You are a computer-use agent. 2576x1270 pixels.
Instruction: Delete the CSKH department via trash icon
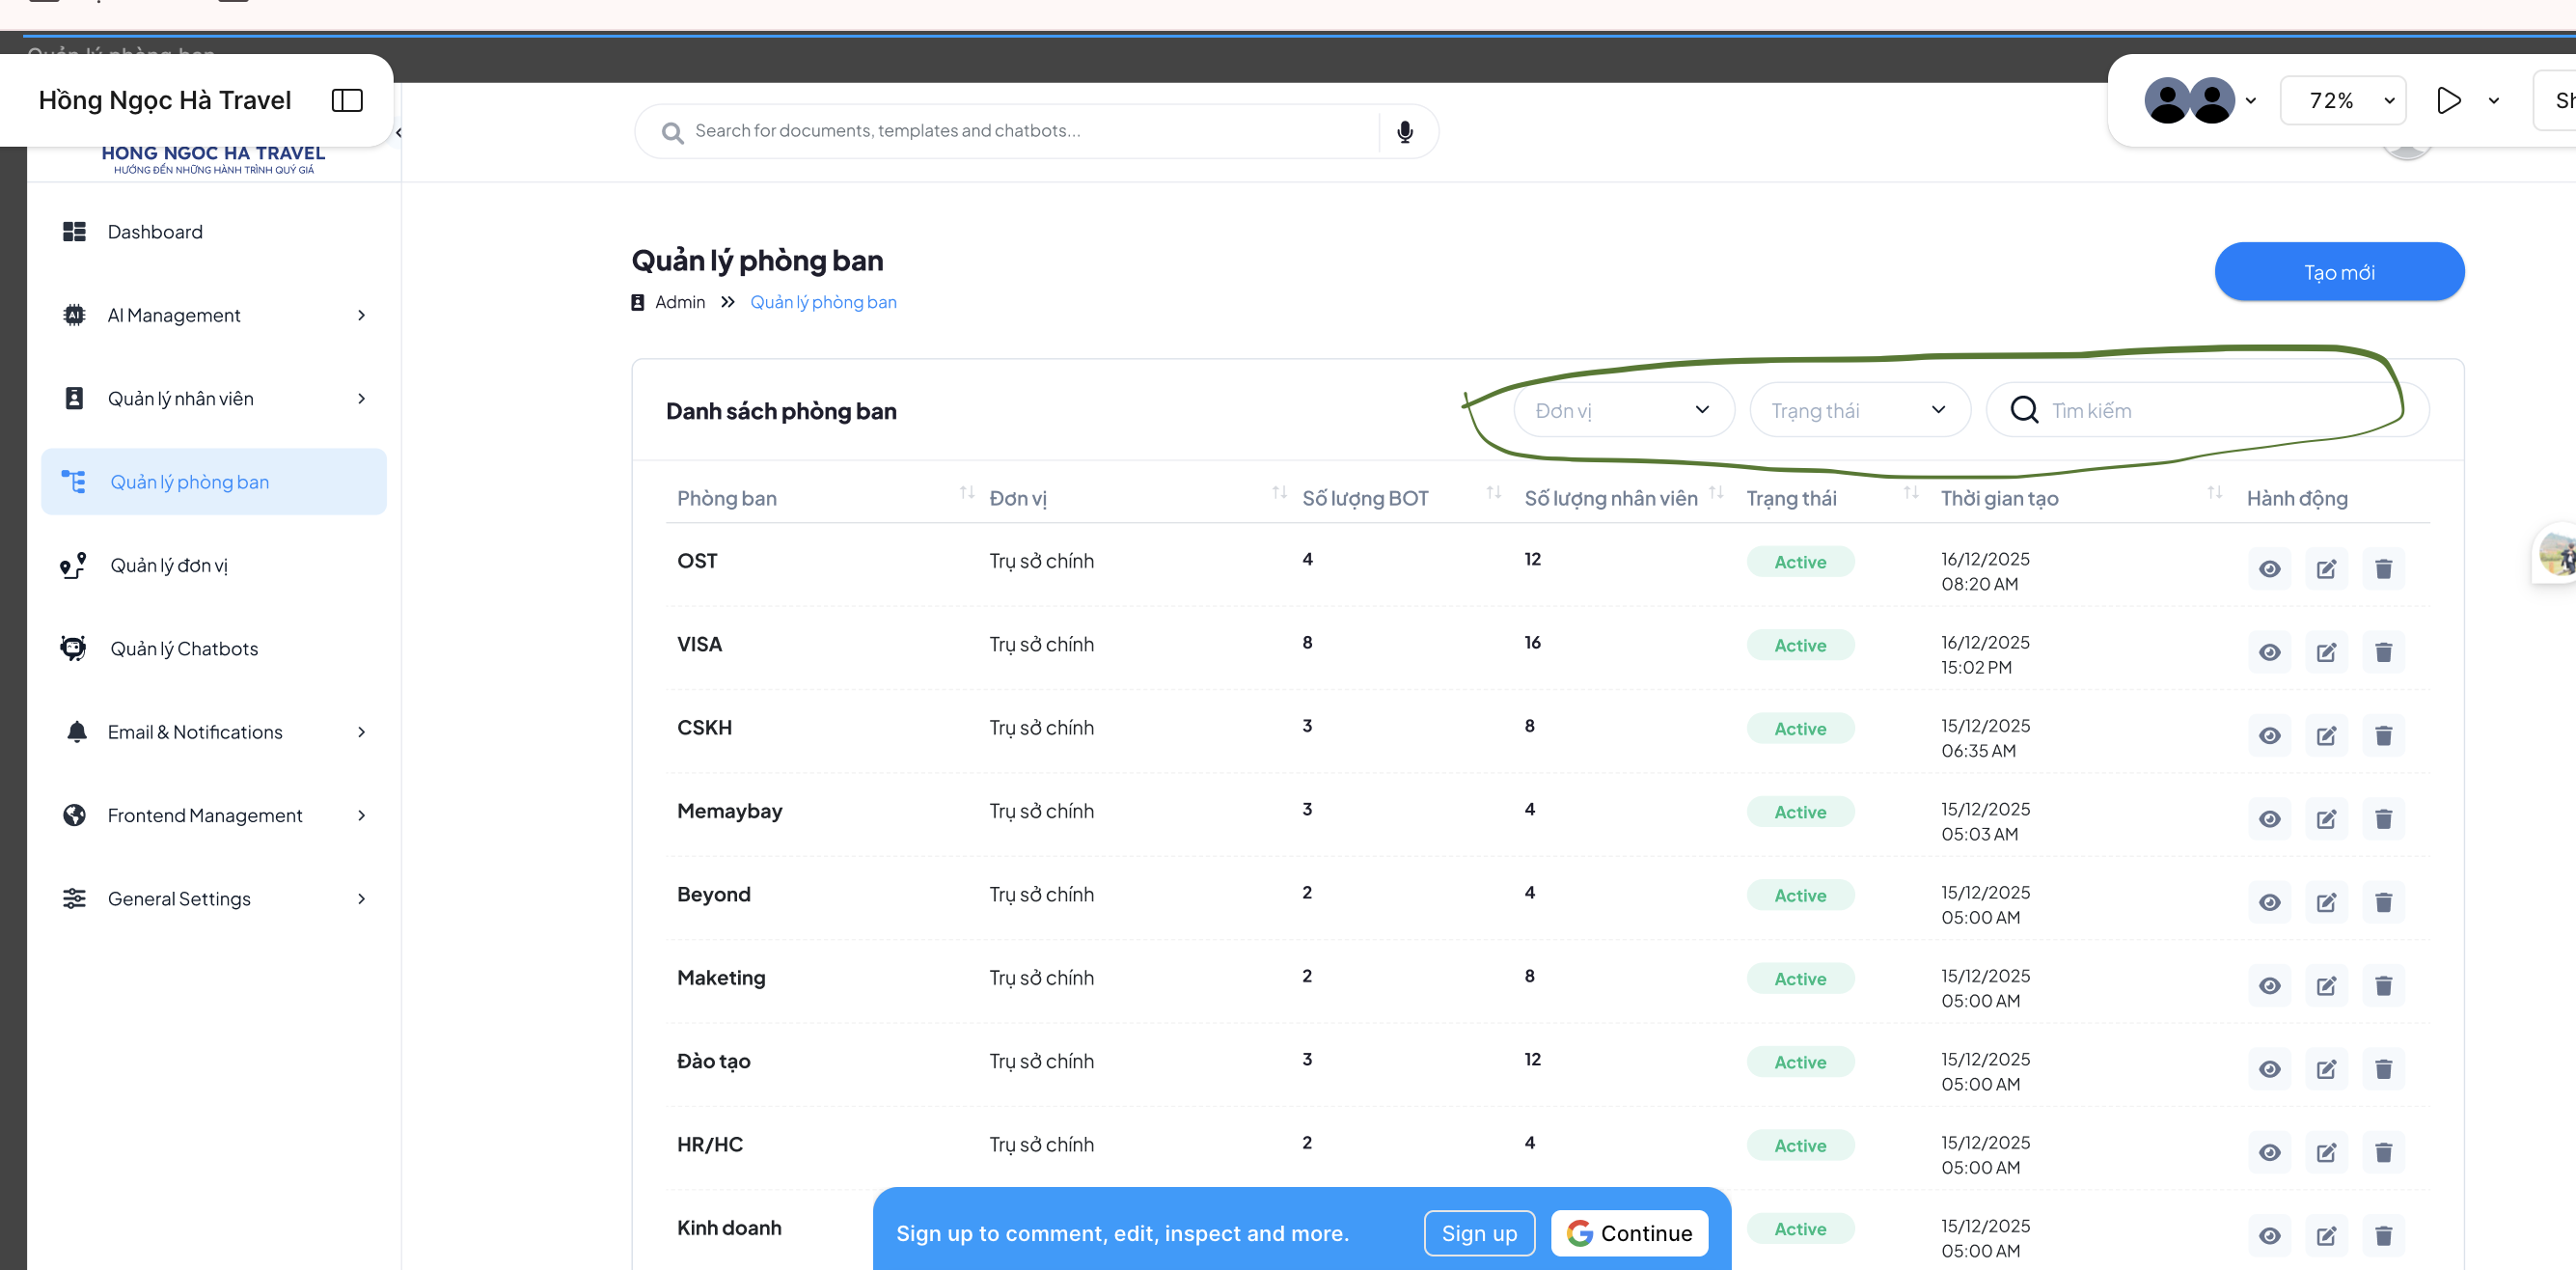point(2383,736)
